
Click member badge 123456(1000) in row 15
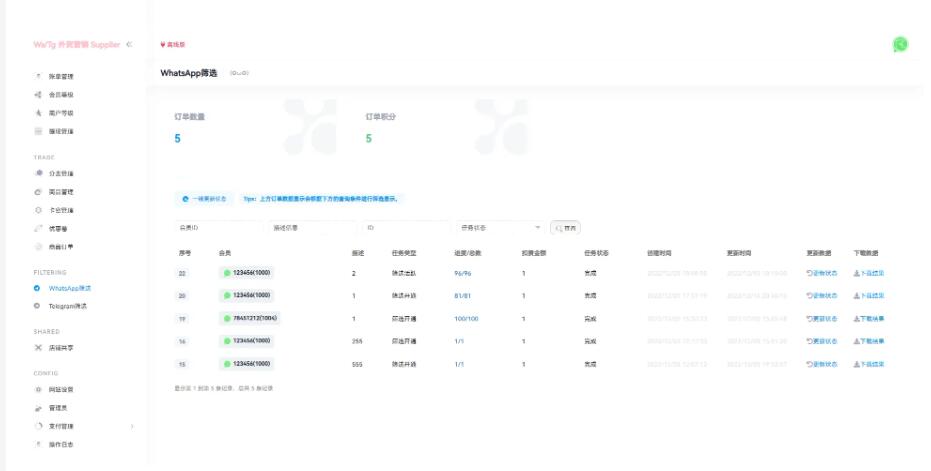click(x=246, y=363)
